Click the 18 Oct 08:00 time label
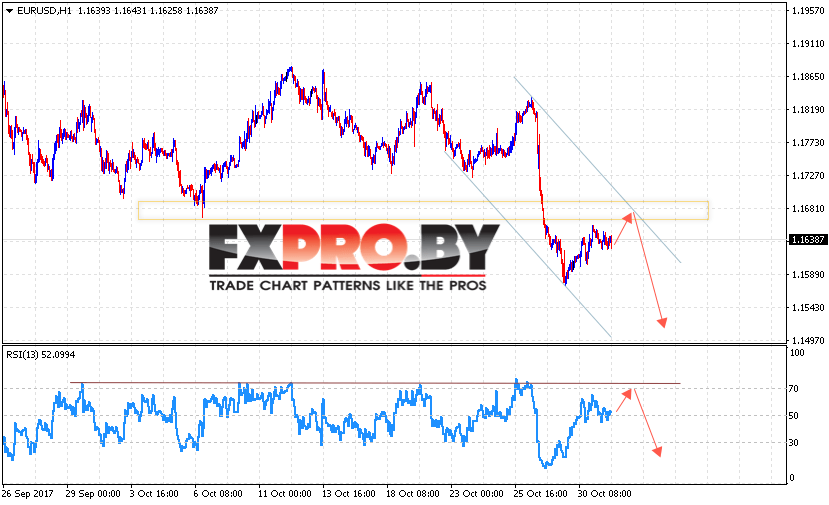This screenshot has width=829, height=505. (x=412, y=494)
